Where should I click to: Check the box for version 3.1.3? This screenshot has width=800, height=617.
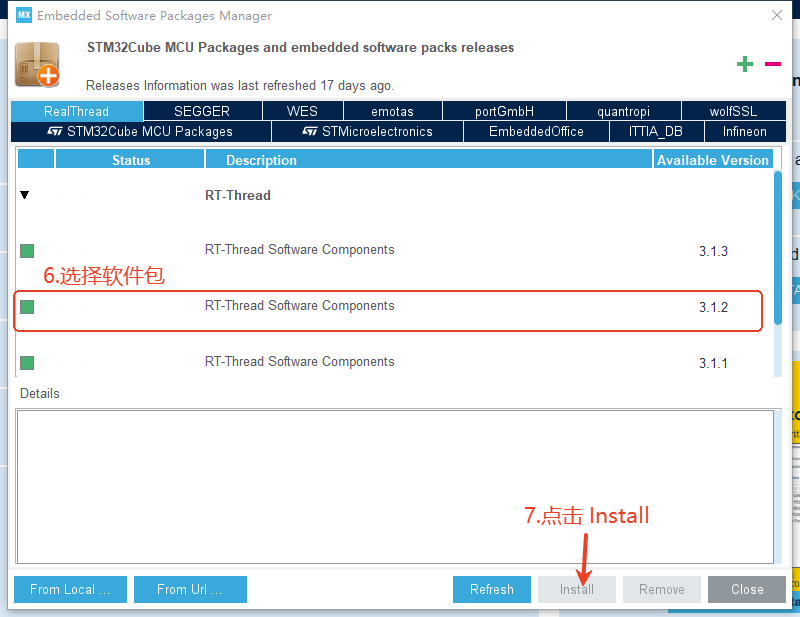click(x=27, y=251)
